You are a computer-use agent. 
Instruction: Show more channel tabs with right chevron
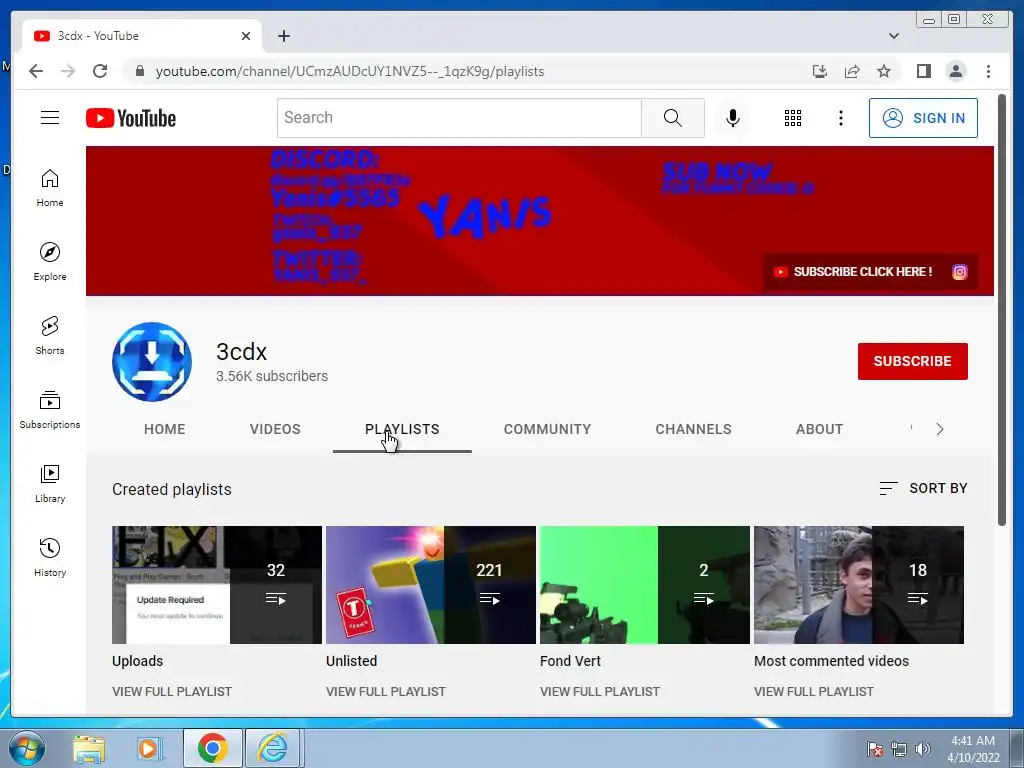pyautogui.click(x=940, y=429)
